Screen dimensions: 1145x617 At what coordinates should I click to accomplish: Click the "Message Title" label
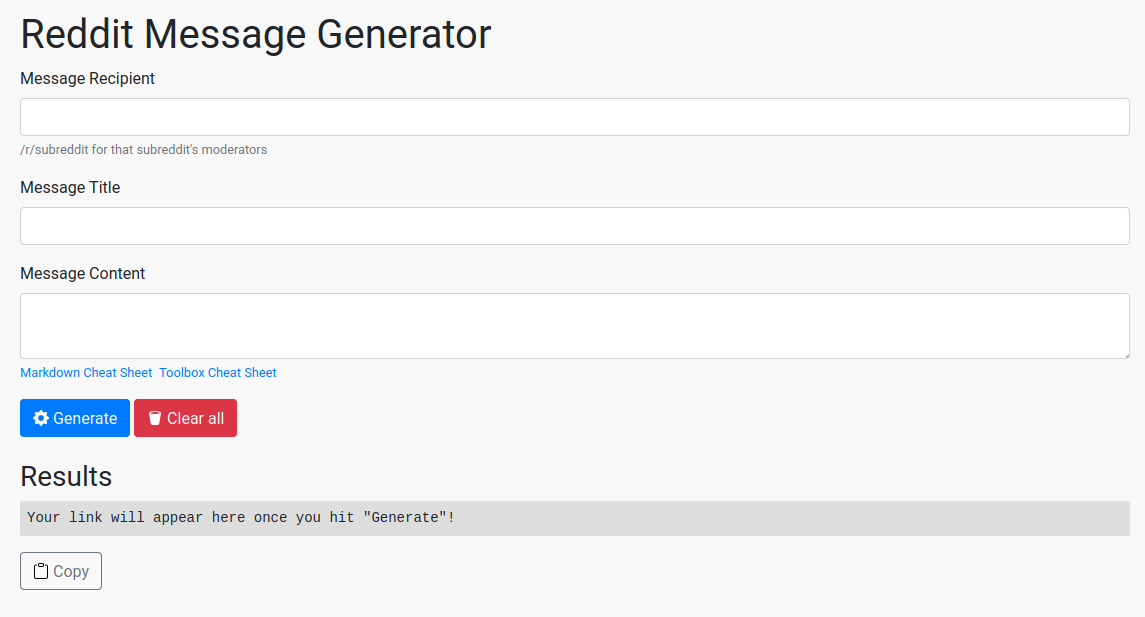(x=70, y=187)
